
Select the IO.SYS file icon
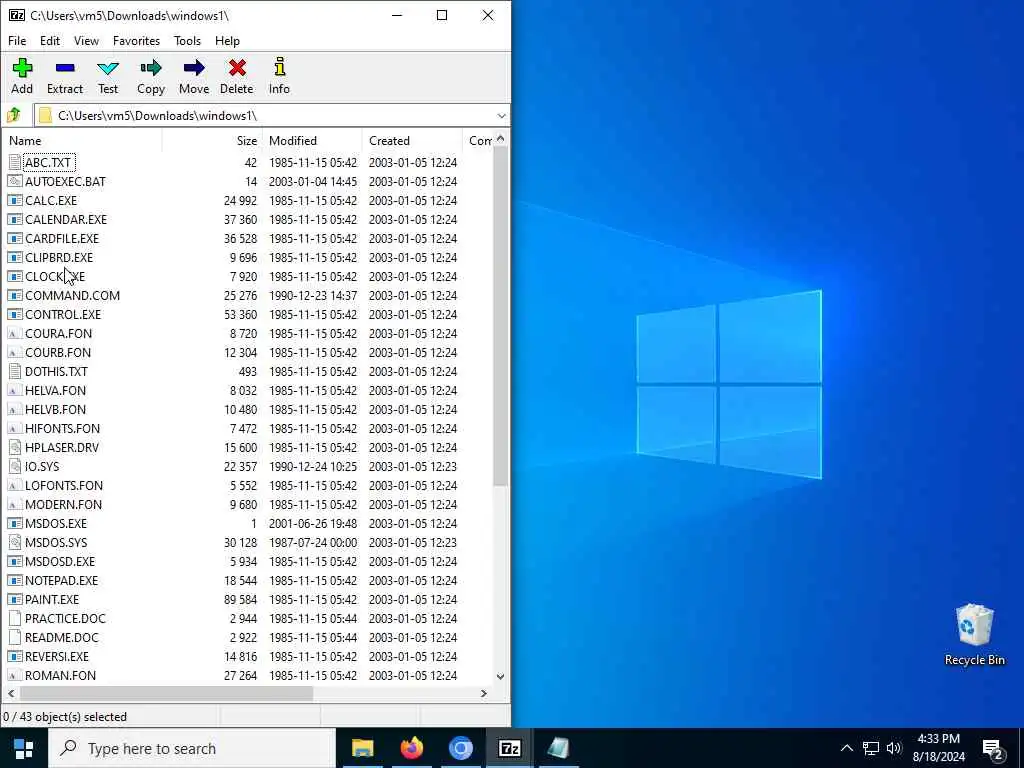(x=15, y=466)
